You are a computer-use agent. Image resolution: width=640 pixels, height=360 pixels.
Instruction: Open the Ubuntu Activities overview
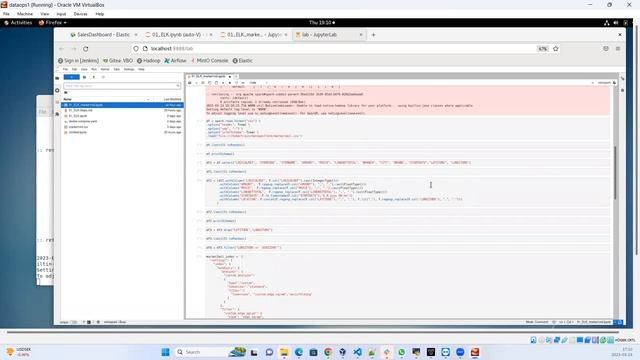[18, 22]
